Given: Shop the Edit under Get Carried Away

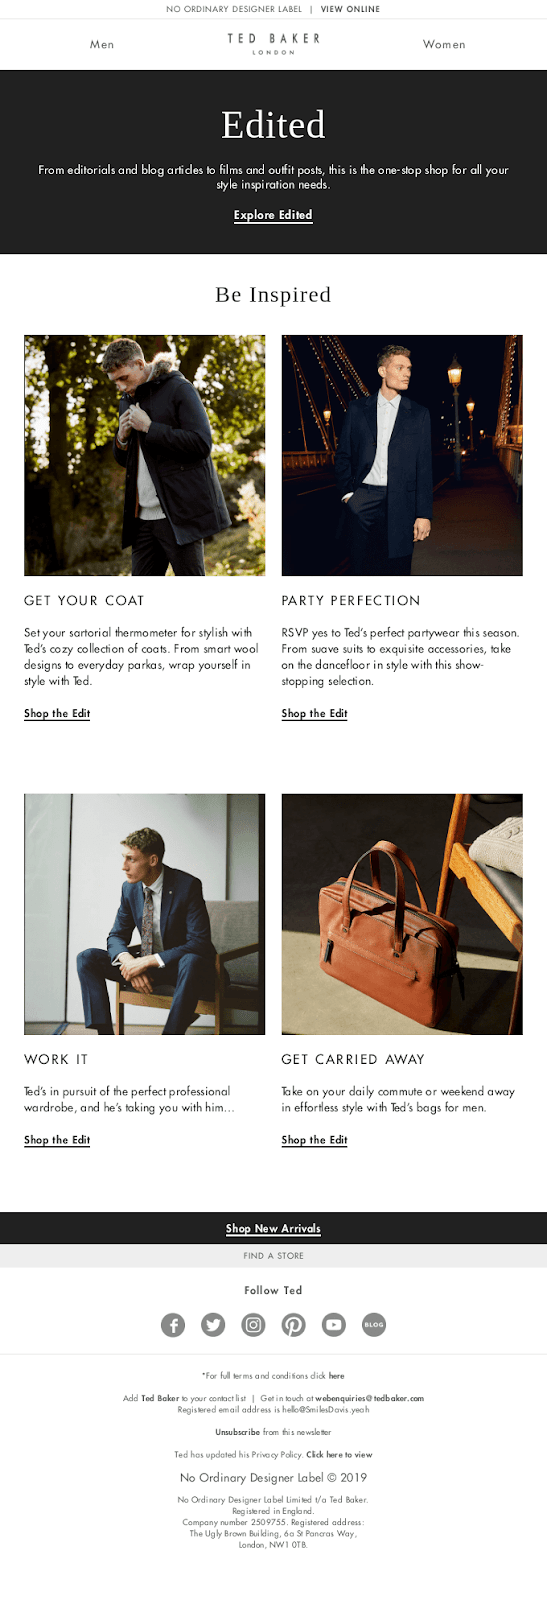Looking at the screenshot, I should pyautogui.click(x=314, y=1140).
